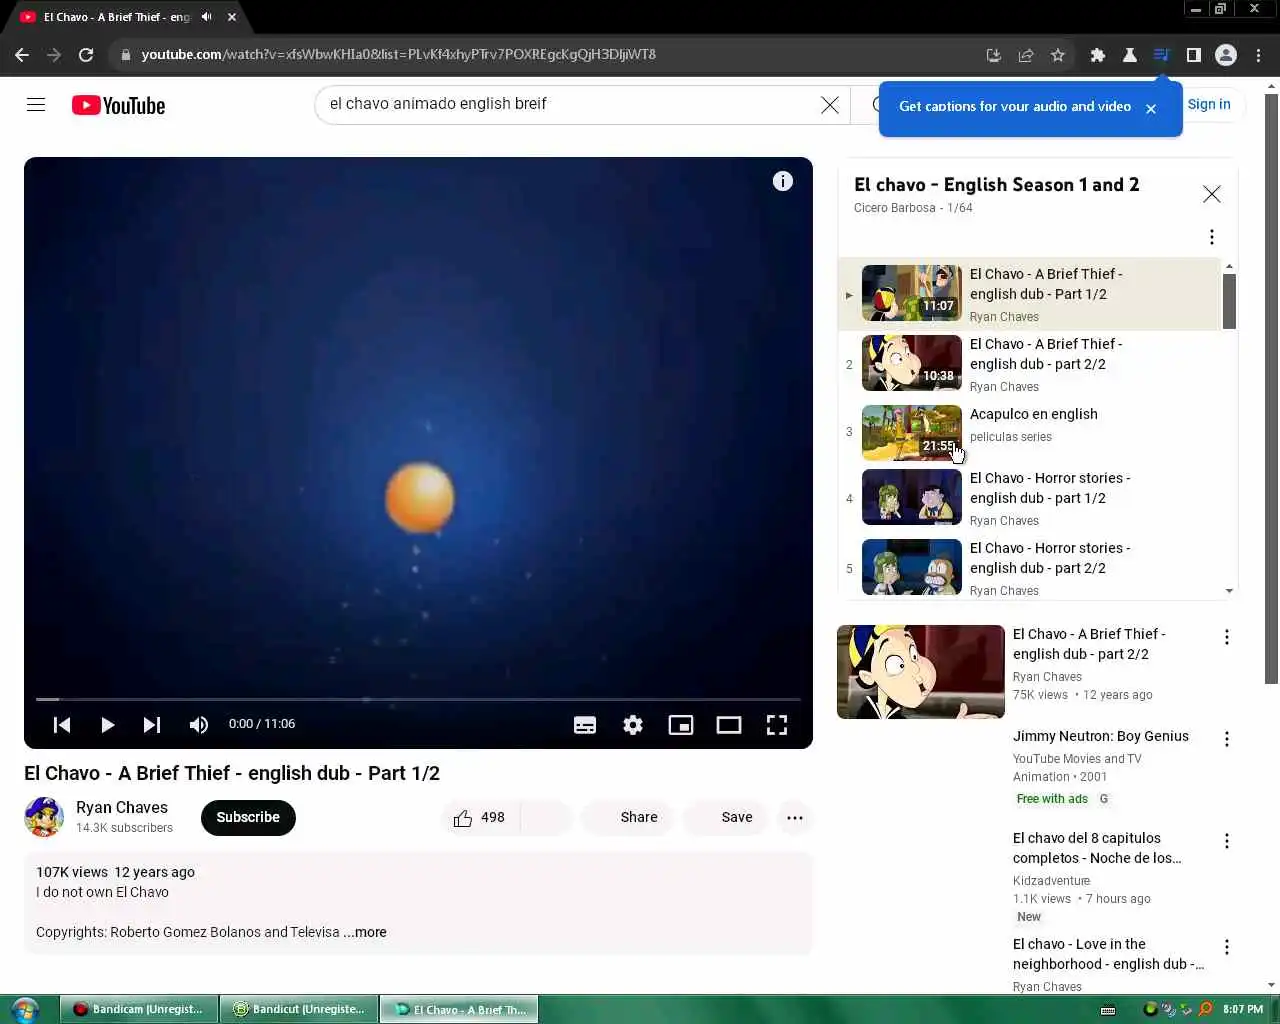This screenshot has width=1280, height=1024.
Task: Open El chavo del 8 capitulos completos video
Action: 1097,848
